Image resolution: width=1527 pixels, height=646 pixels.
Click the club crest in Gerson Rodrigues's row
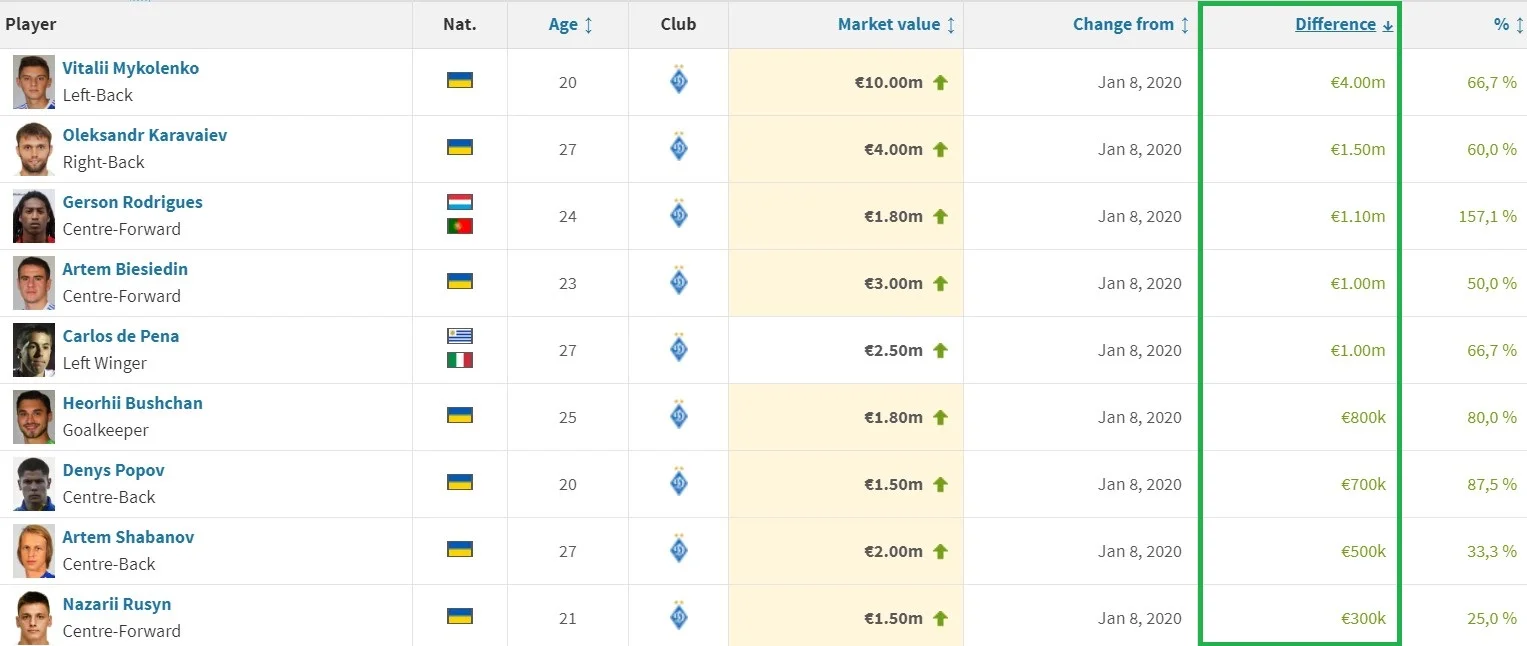coord(678,215)
